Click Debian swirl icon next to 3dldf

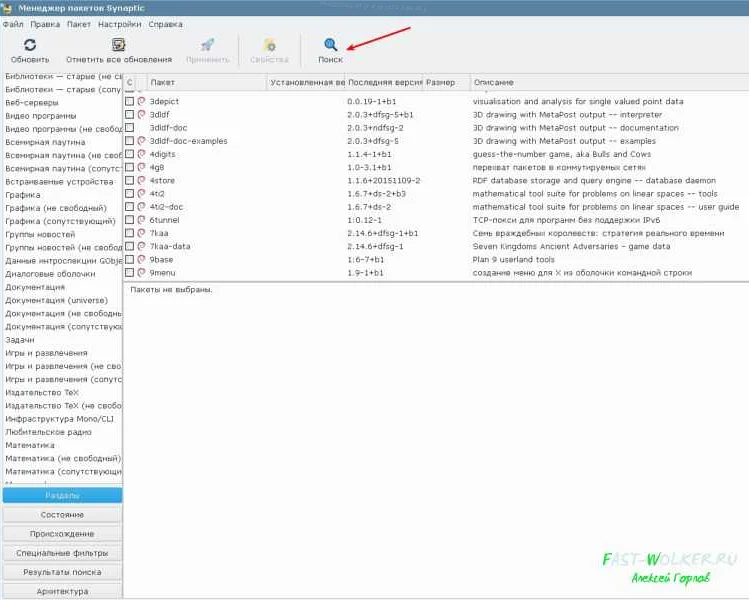[x=141, y=115]
